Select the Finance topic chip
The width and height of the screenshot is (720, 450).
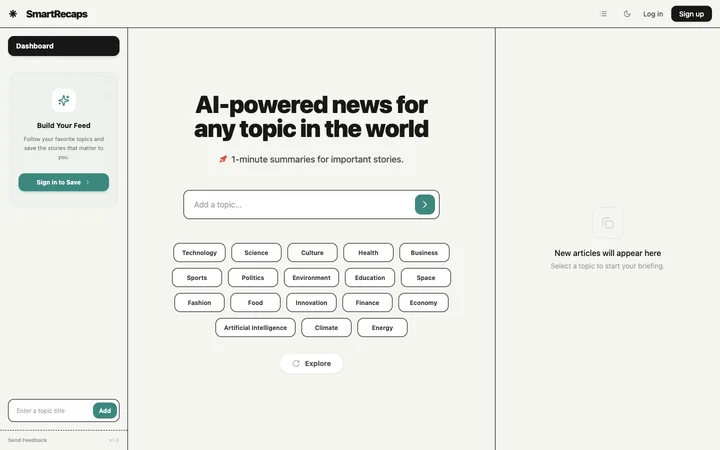coord(367,303)
